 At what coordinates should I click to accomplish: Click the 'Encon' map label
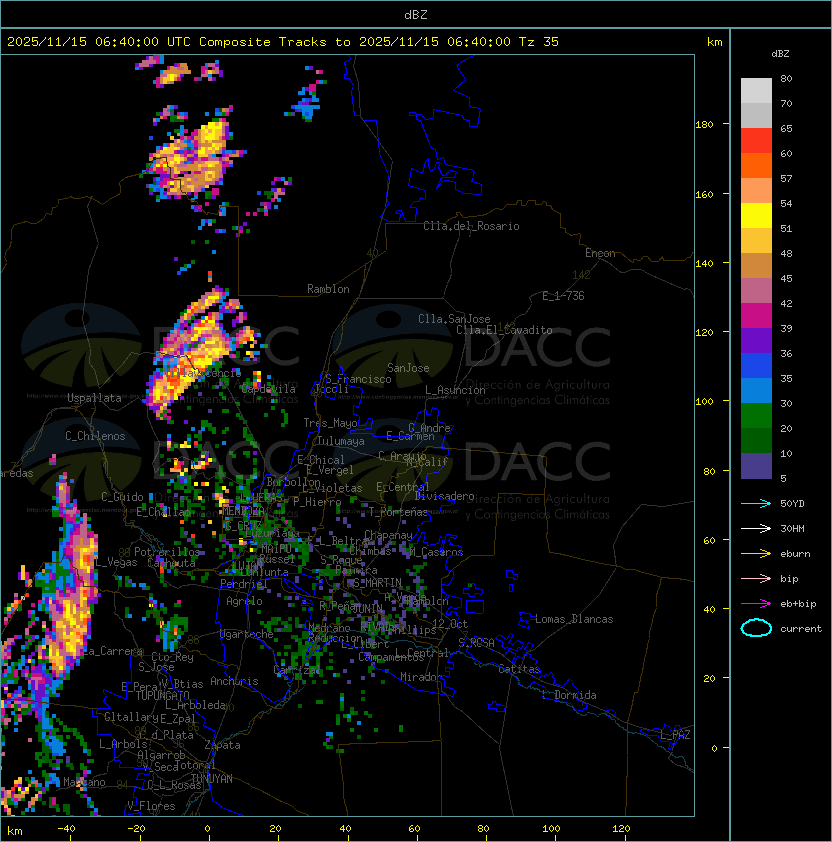(600, 253)
